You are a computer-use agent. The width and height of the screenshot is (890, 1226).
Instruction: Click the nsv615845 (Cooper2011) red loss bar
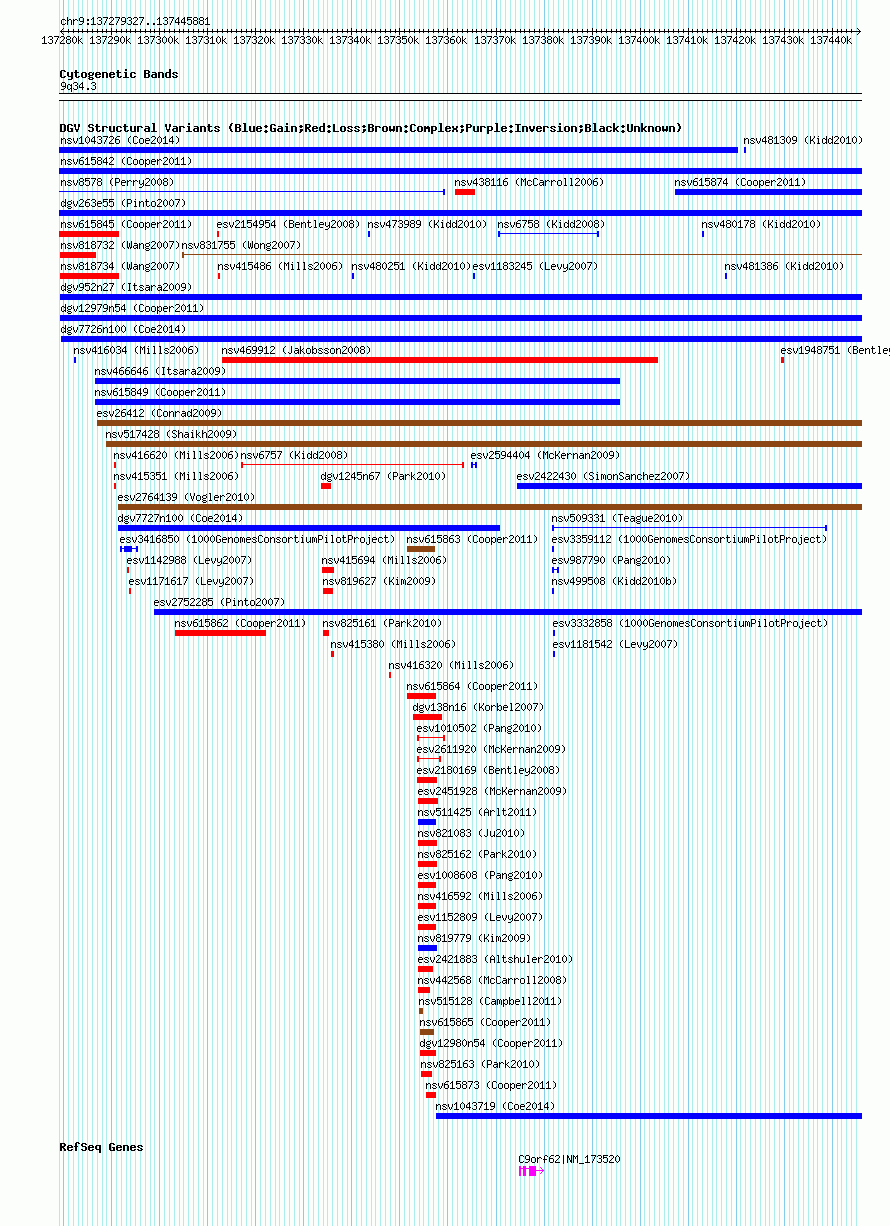(89, 234)
